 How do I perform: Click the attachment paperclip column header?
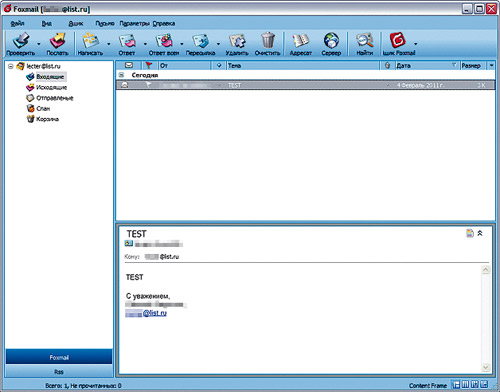click(x=387, y=65)
